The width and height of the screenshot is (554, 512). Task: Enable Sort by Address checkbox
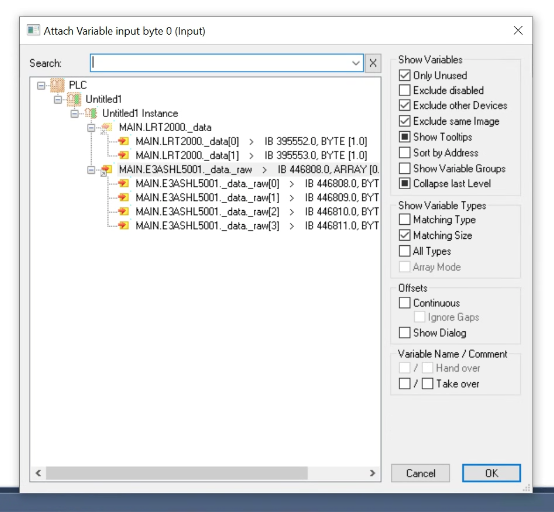[405, 153]
